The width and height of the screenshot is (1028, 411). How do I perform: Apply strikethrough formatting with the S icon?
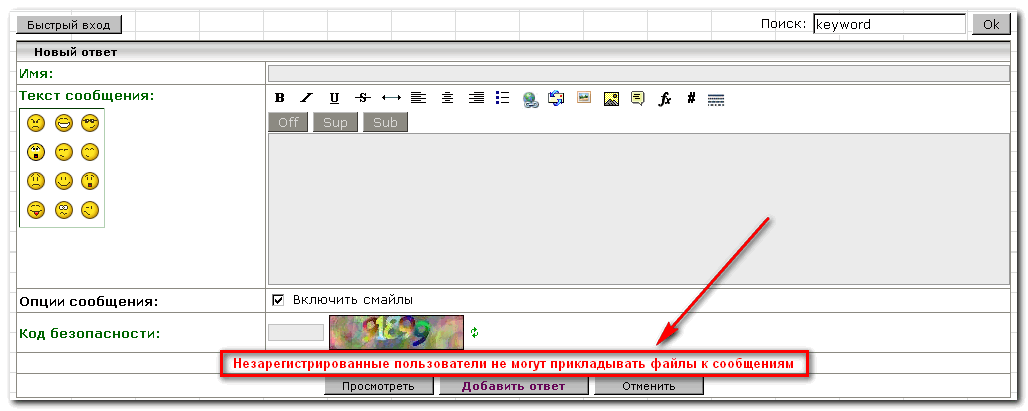[x=363, y=98]
